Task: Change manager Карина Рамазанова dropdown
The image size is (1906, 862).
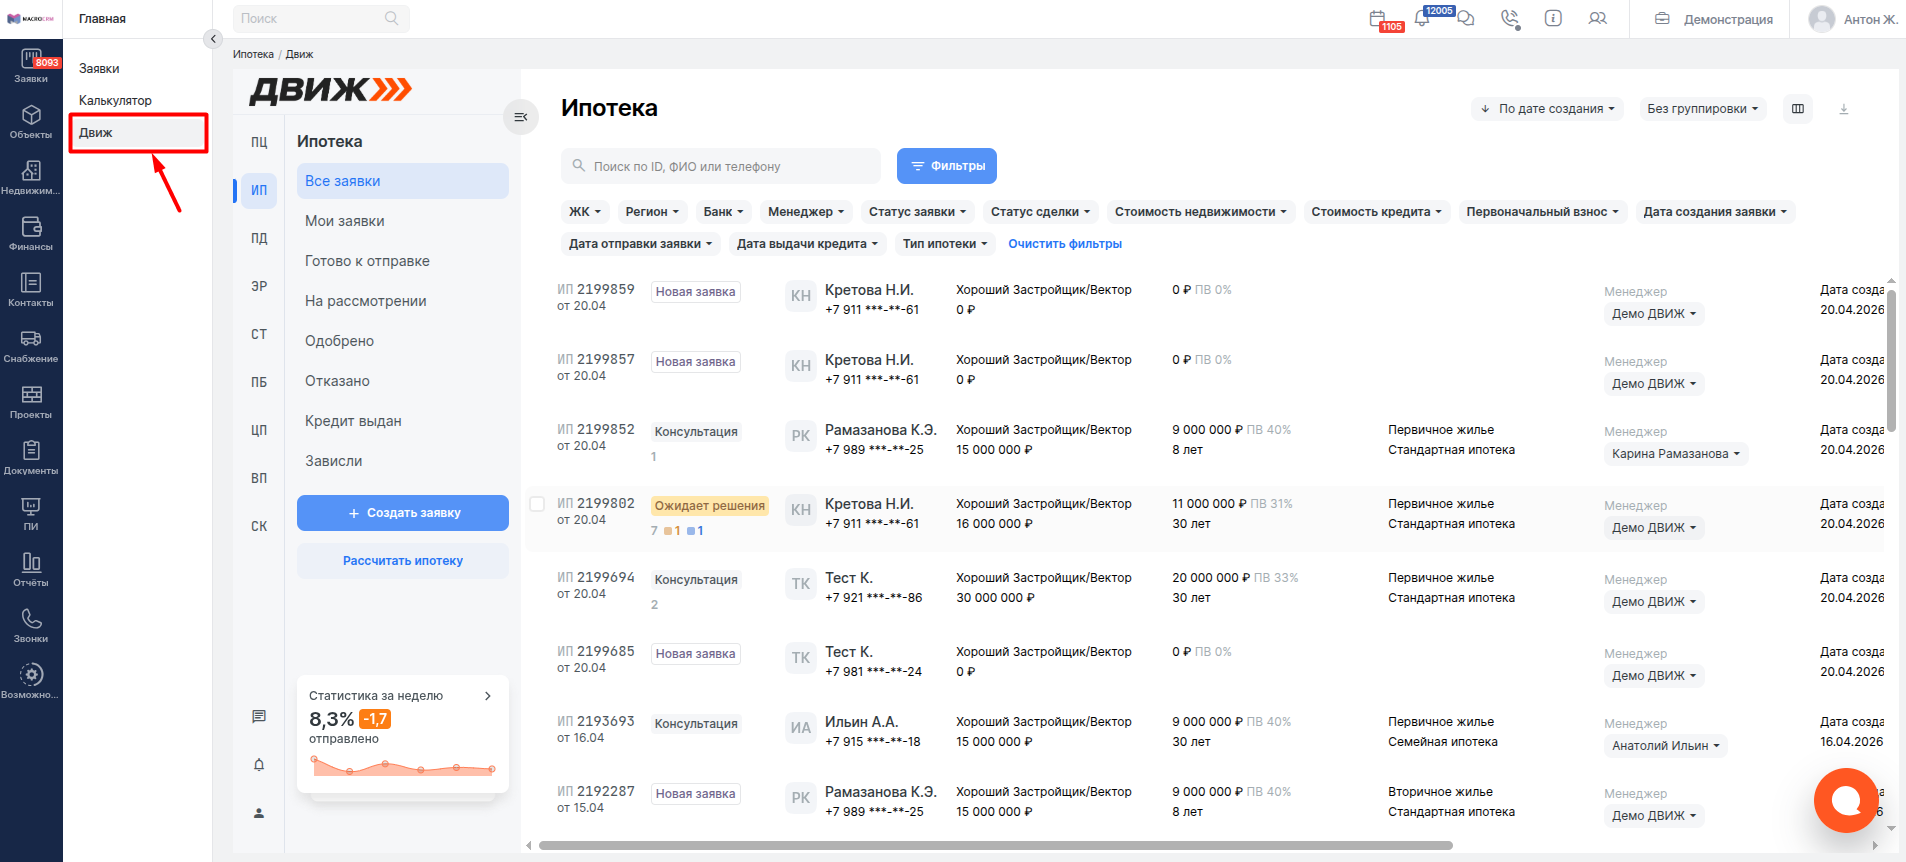Action: [1676, 454]
